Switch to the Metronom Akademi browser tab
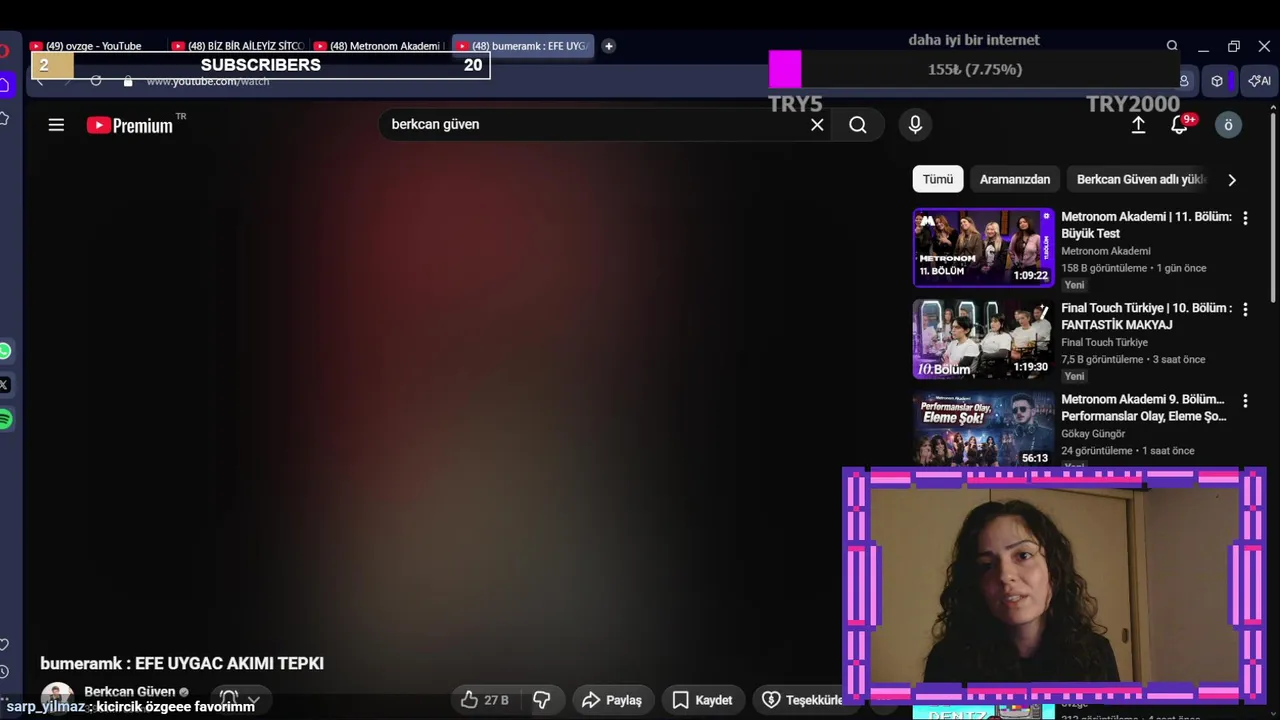Screen dimensions: 1280x720 tap(380, 46)
